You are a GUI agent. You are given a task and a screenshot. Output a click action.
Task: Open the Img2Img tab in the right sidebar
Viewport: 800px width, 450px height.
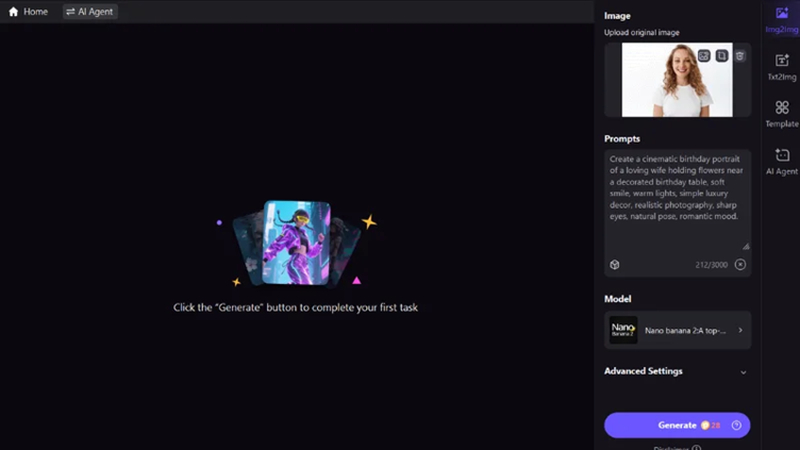click(782, 20)
